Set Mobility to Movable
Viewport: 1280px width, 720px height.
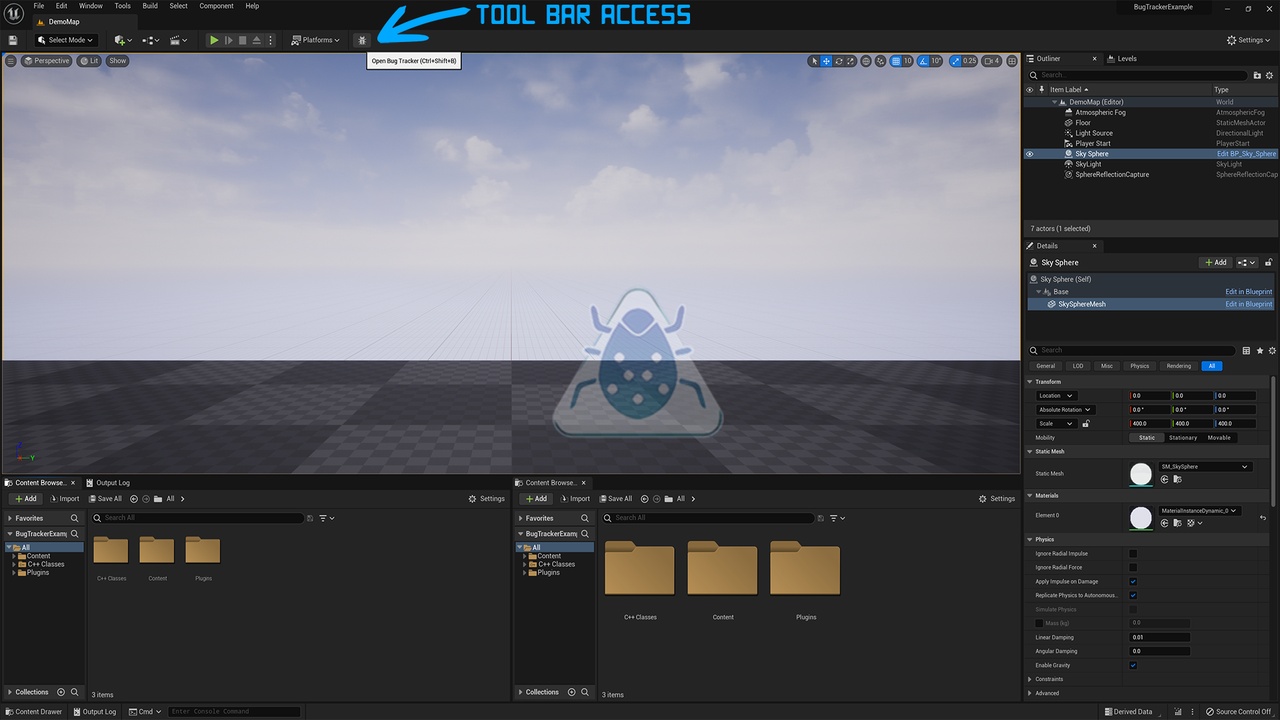[x=1219, y=438]
